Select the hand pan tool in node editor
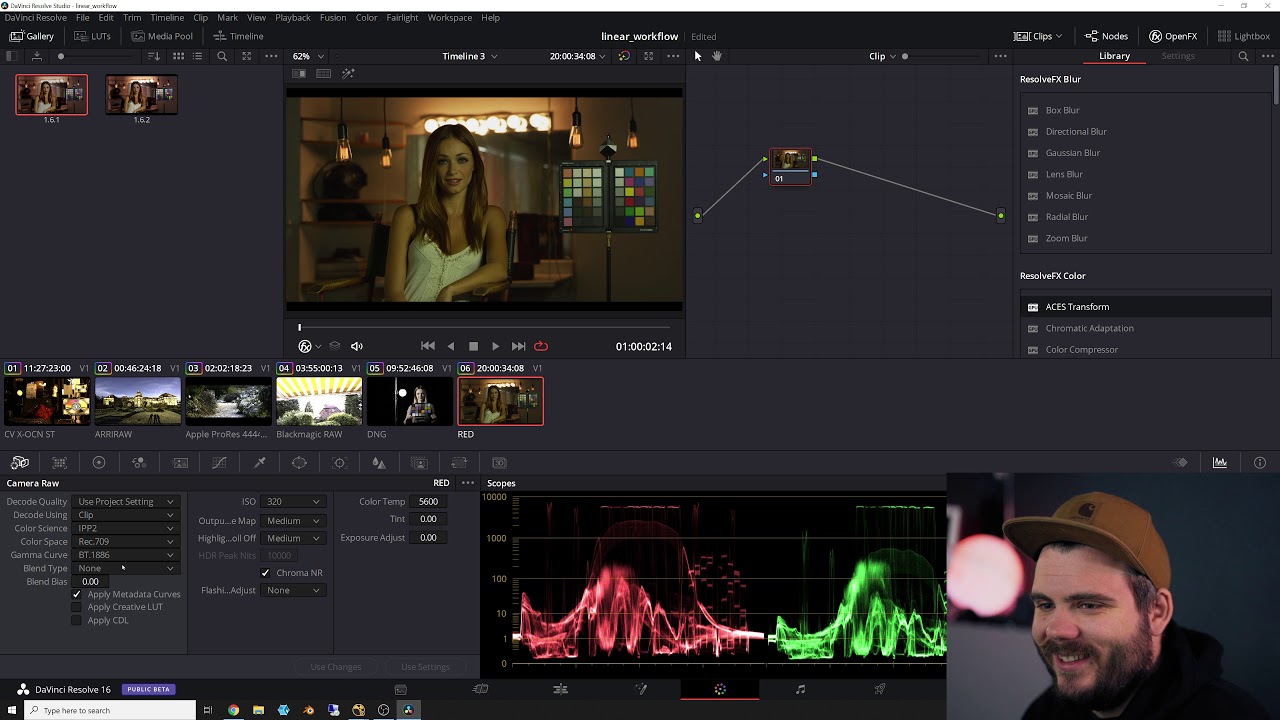Screen dimensions: 1280x720 (x=716, y=56)
